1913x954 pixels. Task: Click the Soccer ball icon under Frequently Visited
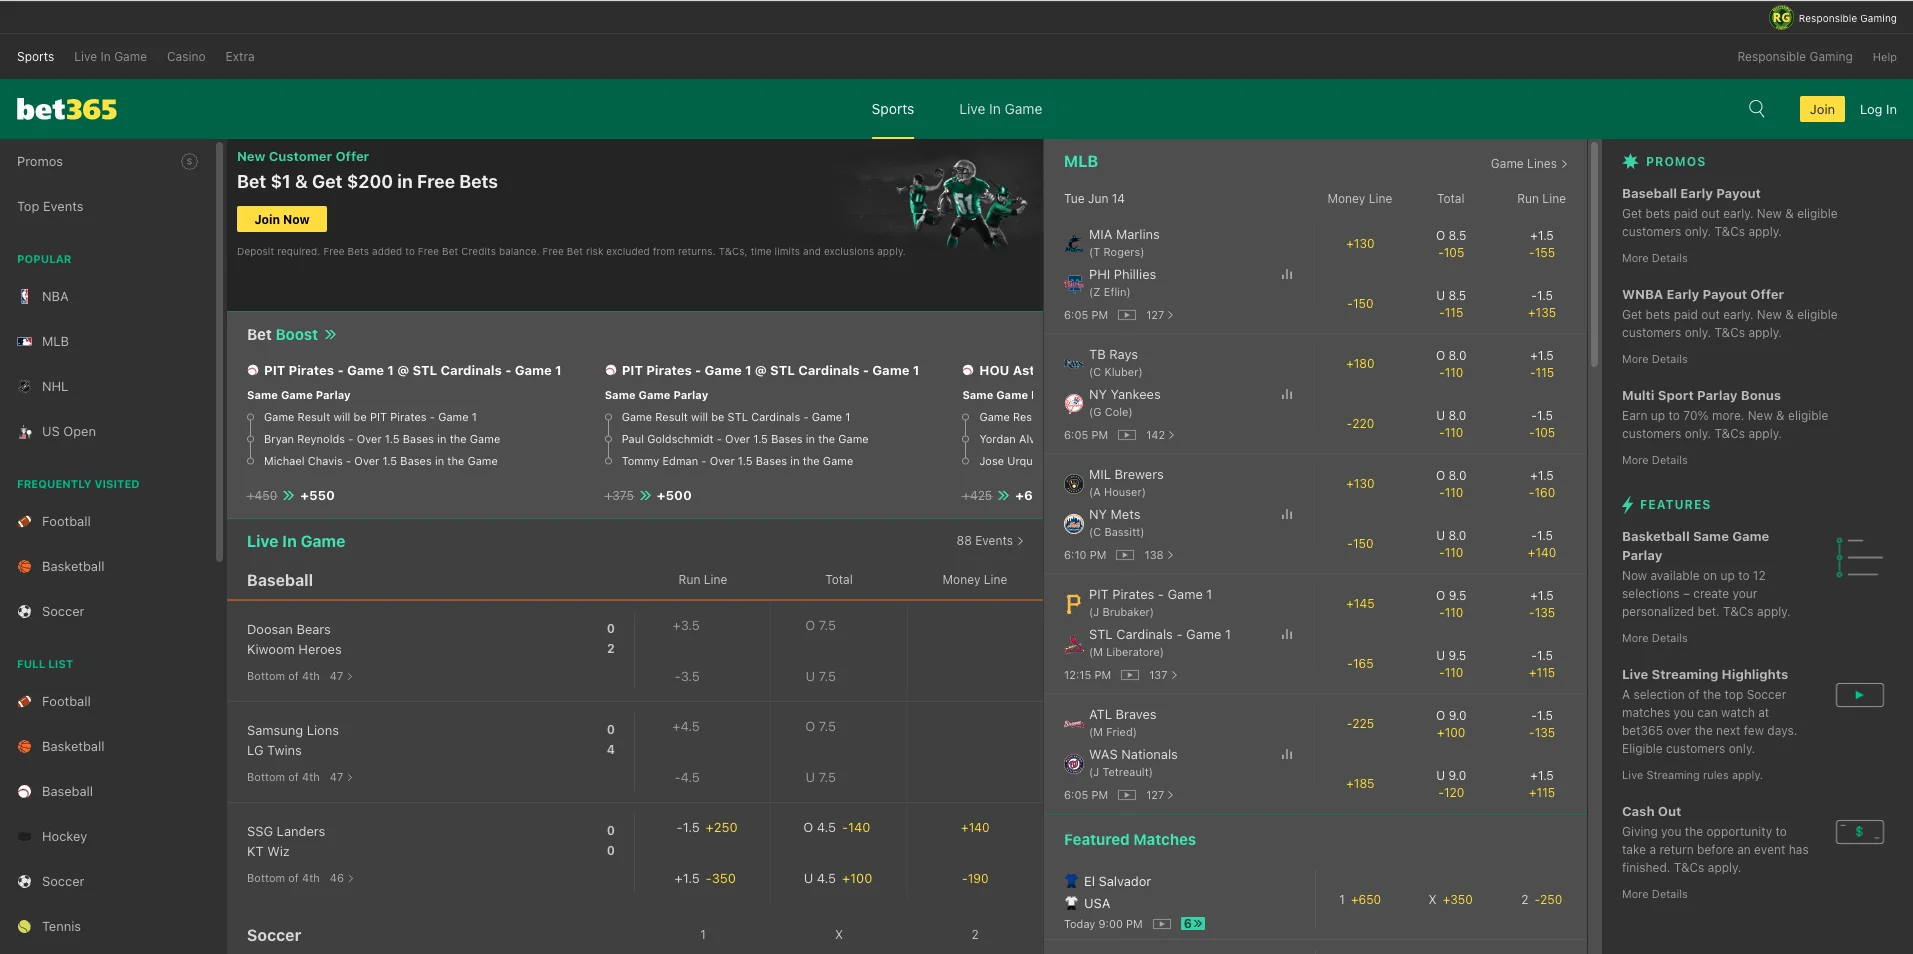click(25, 612)
